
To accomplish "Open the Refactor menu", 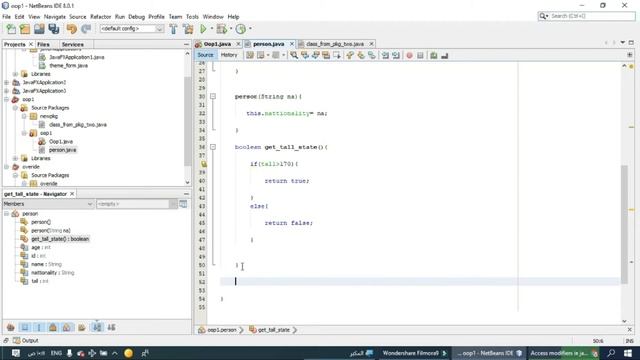I will click(x=100, y=17).
